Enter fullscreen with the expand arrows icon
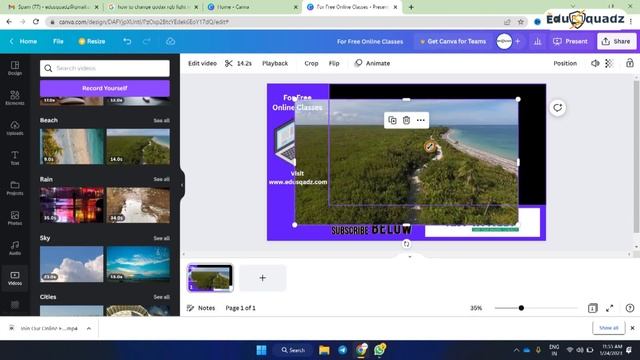Screen dimensions: 640x360 coord(609,308)
